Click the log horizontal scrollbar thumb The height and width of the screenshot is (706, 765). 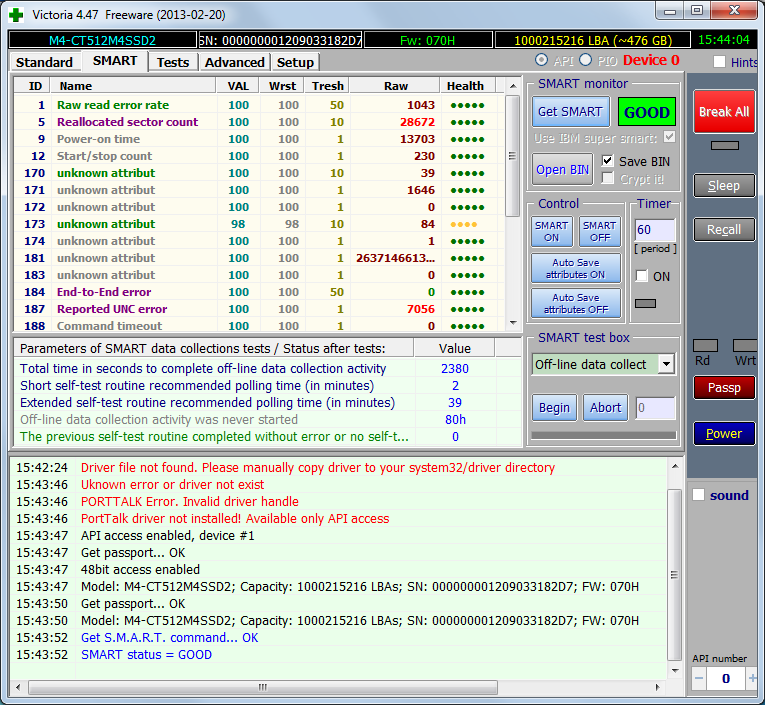263,687
